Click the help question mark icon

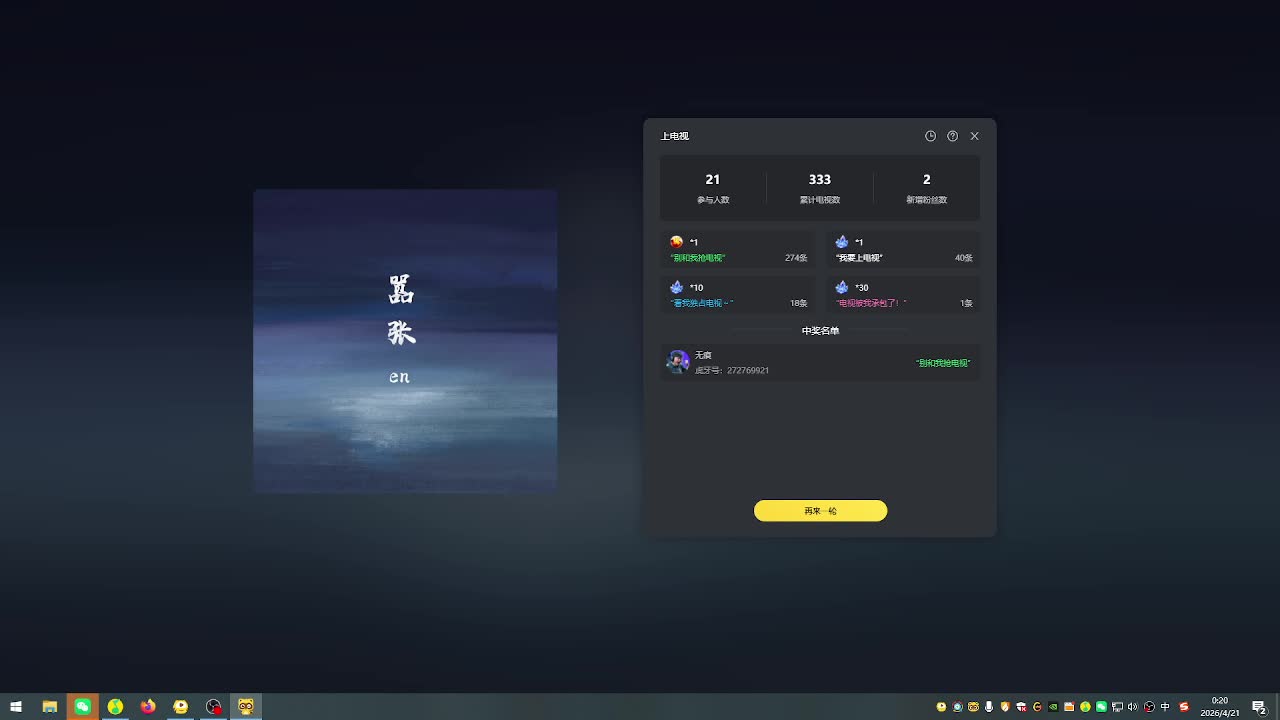[952, 136]
